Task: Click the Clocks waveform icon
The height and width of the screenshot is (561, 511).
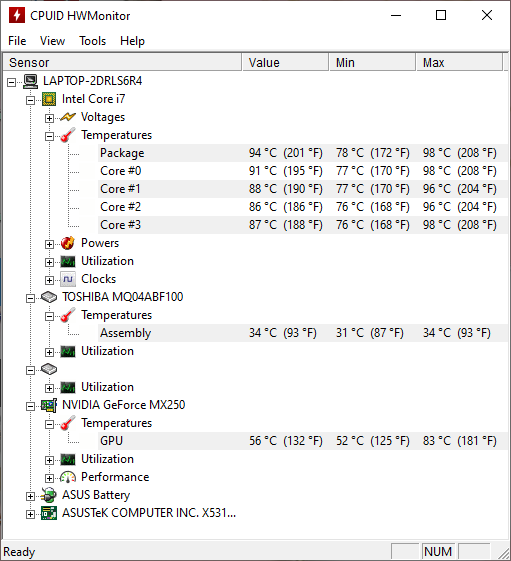Action: coord(68,279)
